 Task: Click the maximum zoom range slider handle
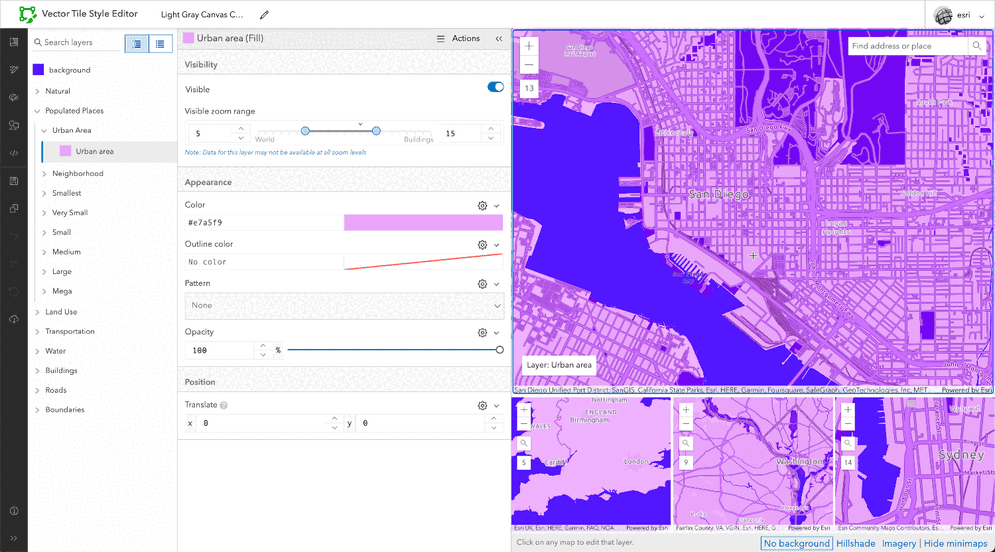tap(376, 131)
